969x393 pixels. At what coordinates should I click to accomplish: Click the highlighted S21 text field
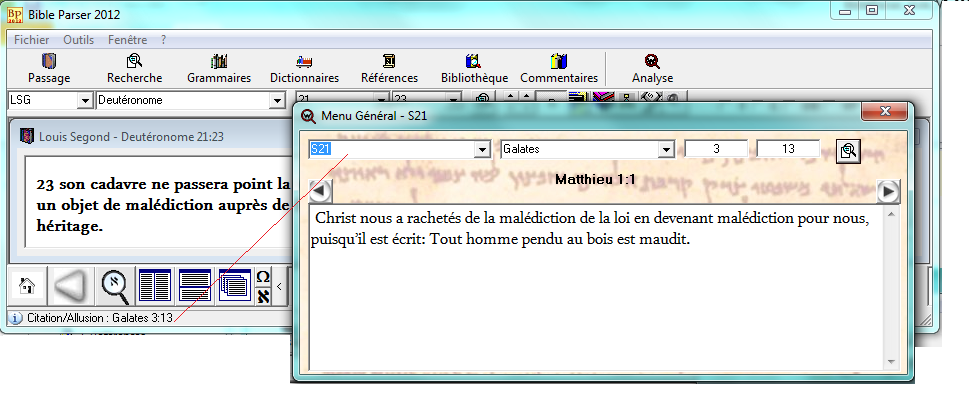pos(391,150)
